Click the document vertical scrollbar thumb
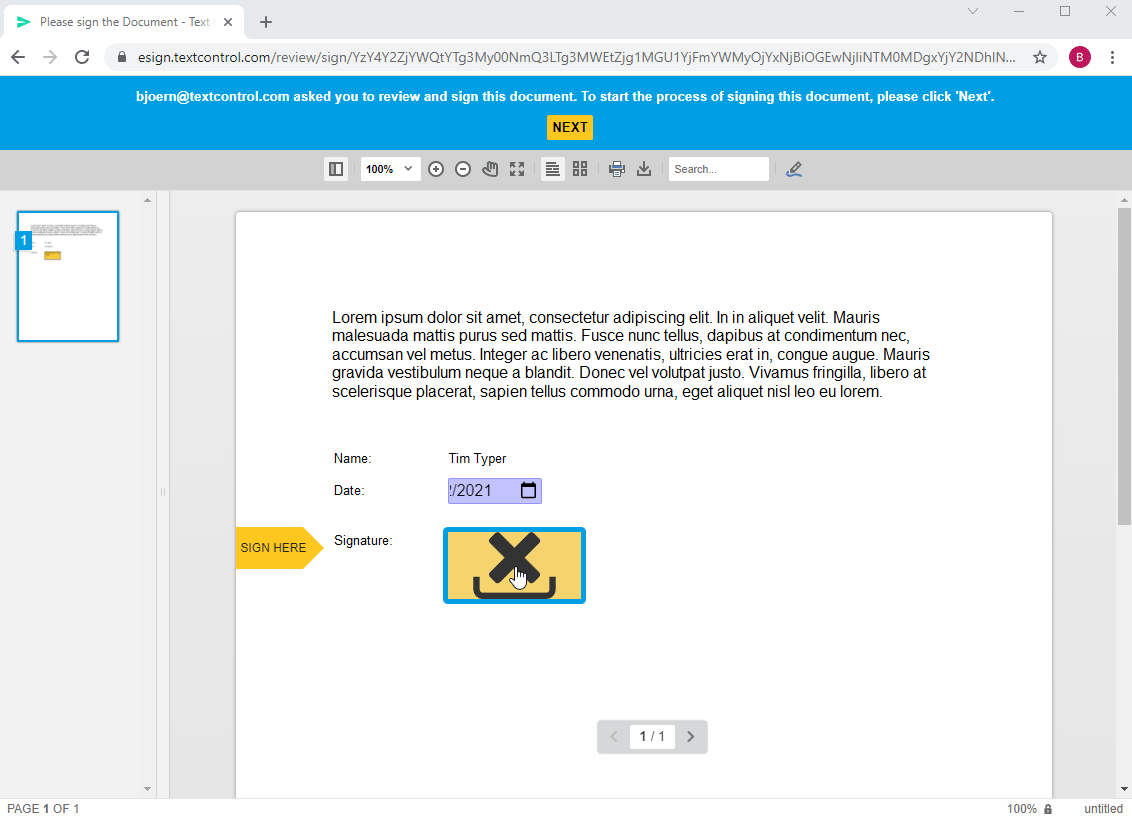 click(x=1124, y=366)
